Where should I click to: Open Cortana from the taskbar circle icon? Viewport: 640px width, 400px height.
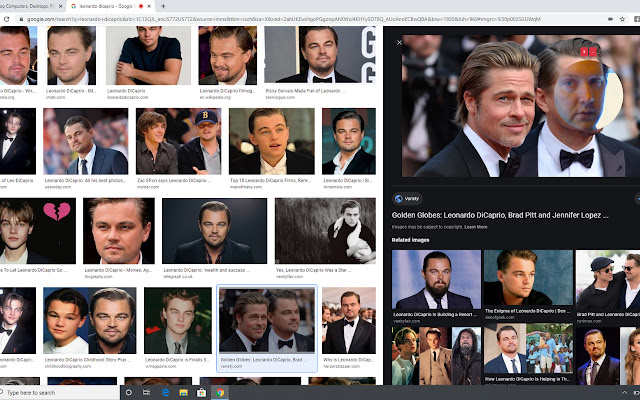(129, 393)
